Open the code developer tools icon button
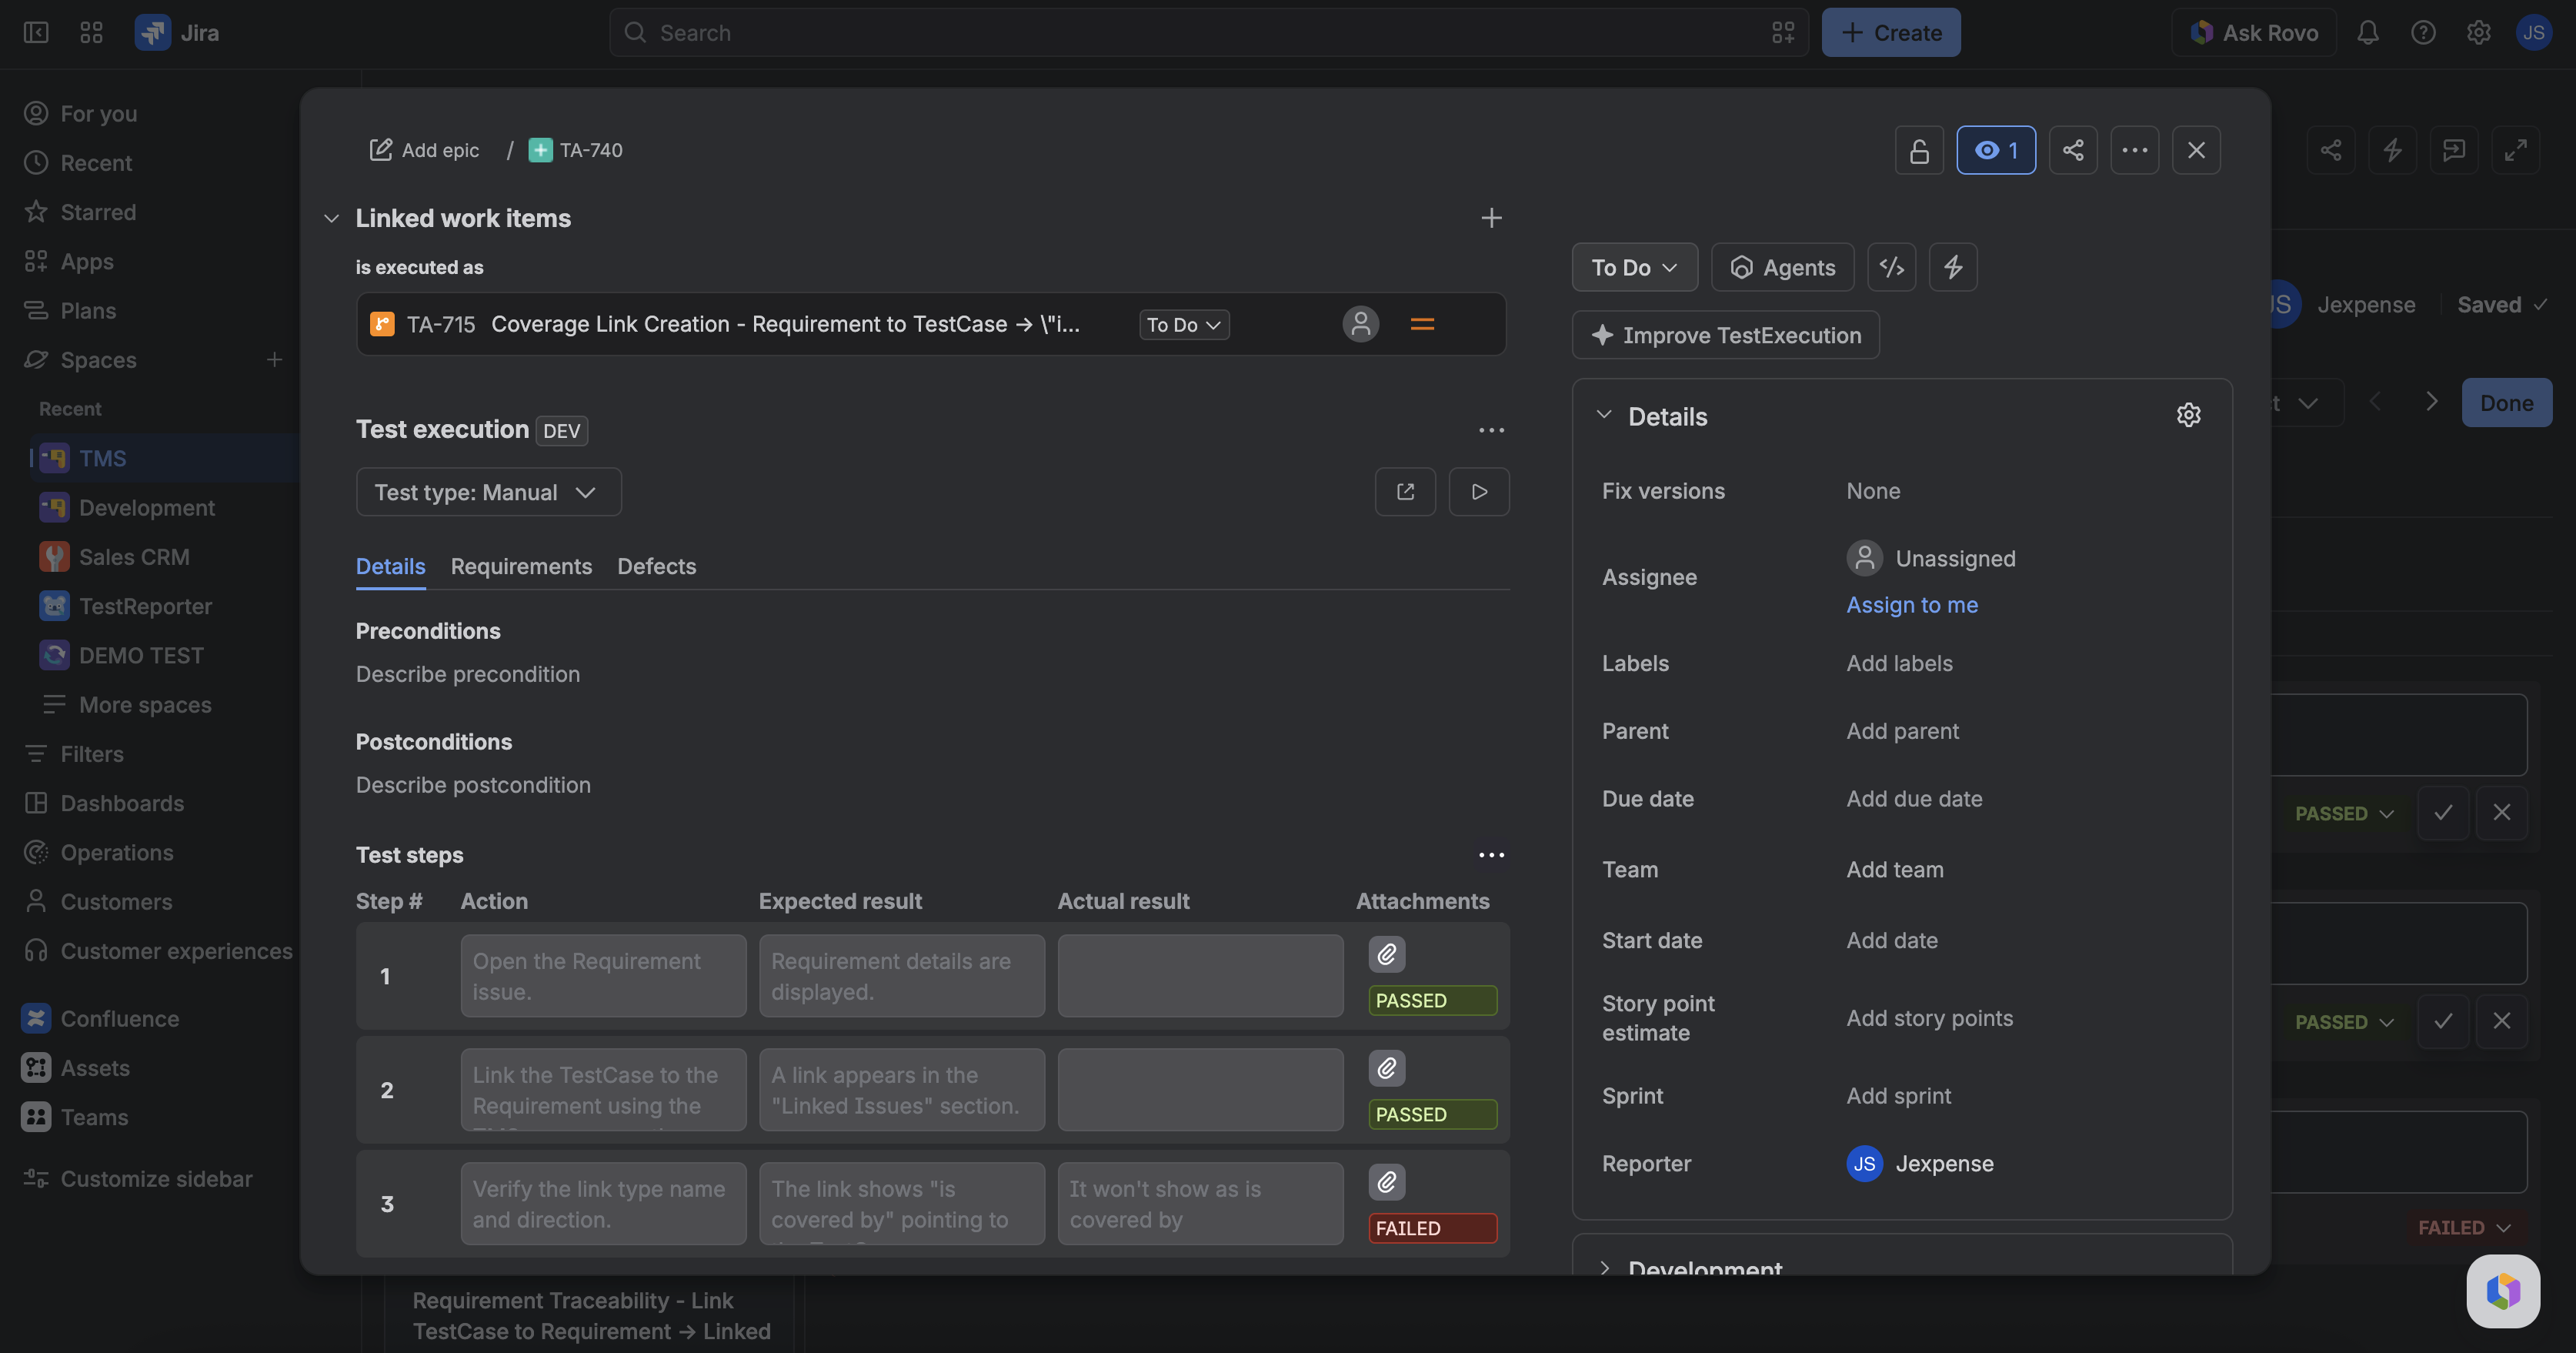2576x1353 pixels. (1891, 267)
